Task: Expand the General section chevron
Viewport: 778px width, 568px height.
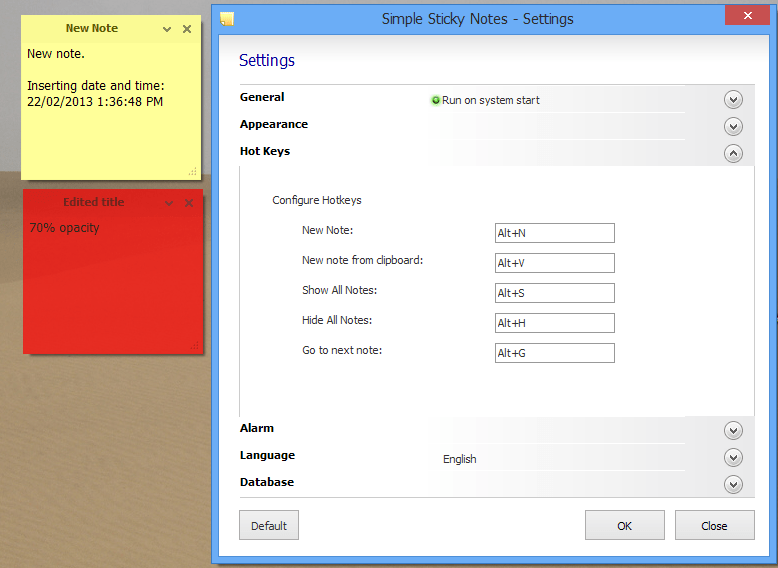Action: point(733,100)
